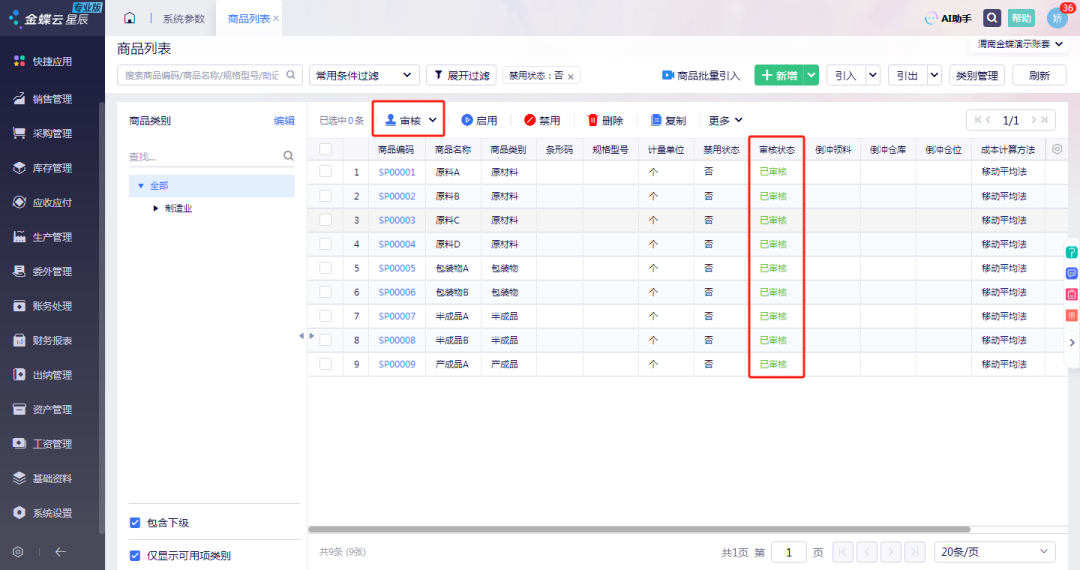Uncheck 仅显示可用项类别 checkbox
This screenshot has height=570, width=1080.
135,556
